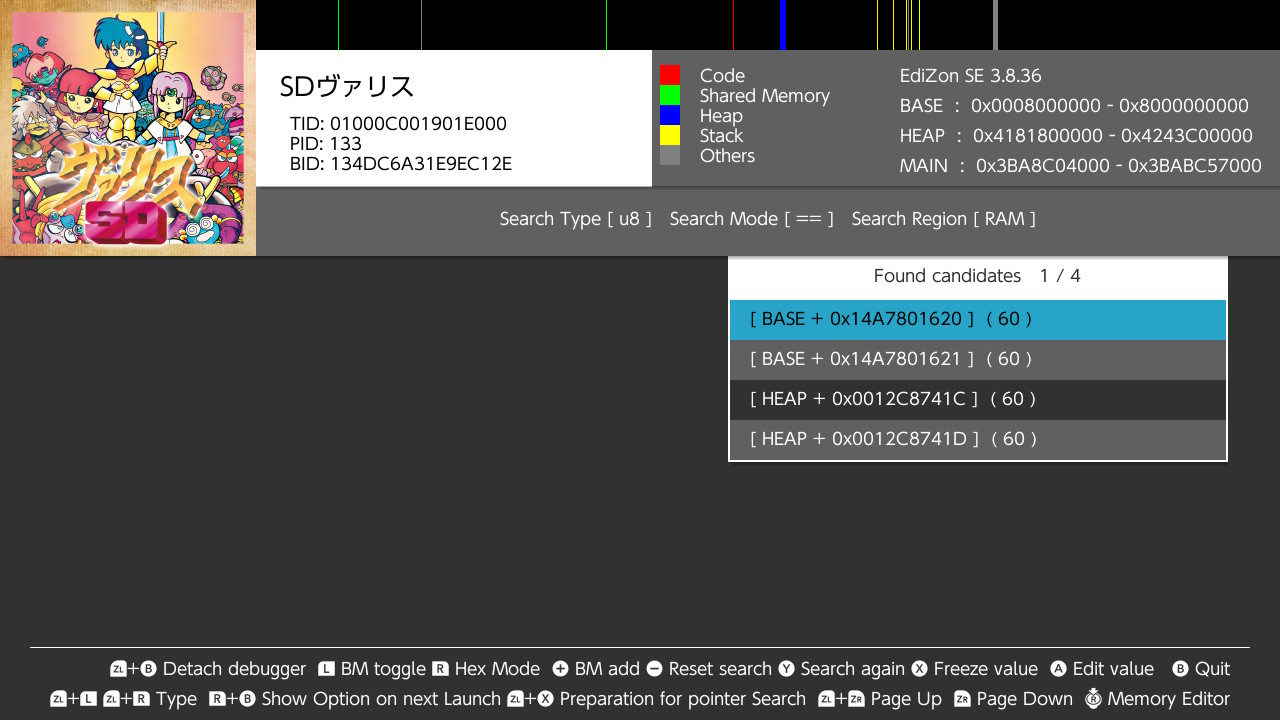
Task: Click the HEAP address range line
Action: click(x=1076, y=136)
